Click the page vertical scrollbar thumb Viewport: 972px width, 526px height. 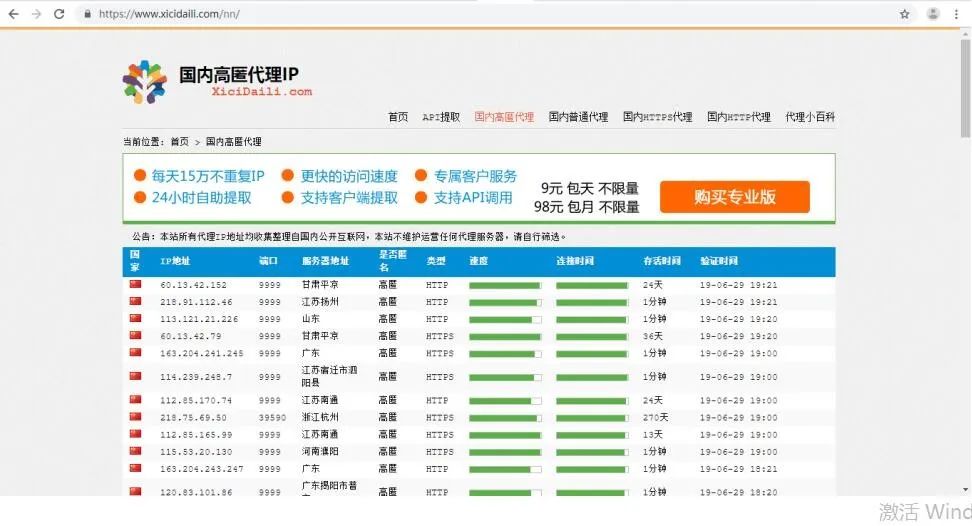[x=965, y=88]
